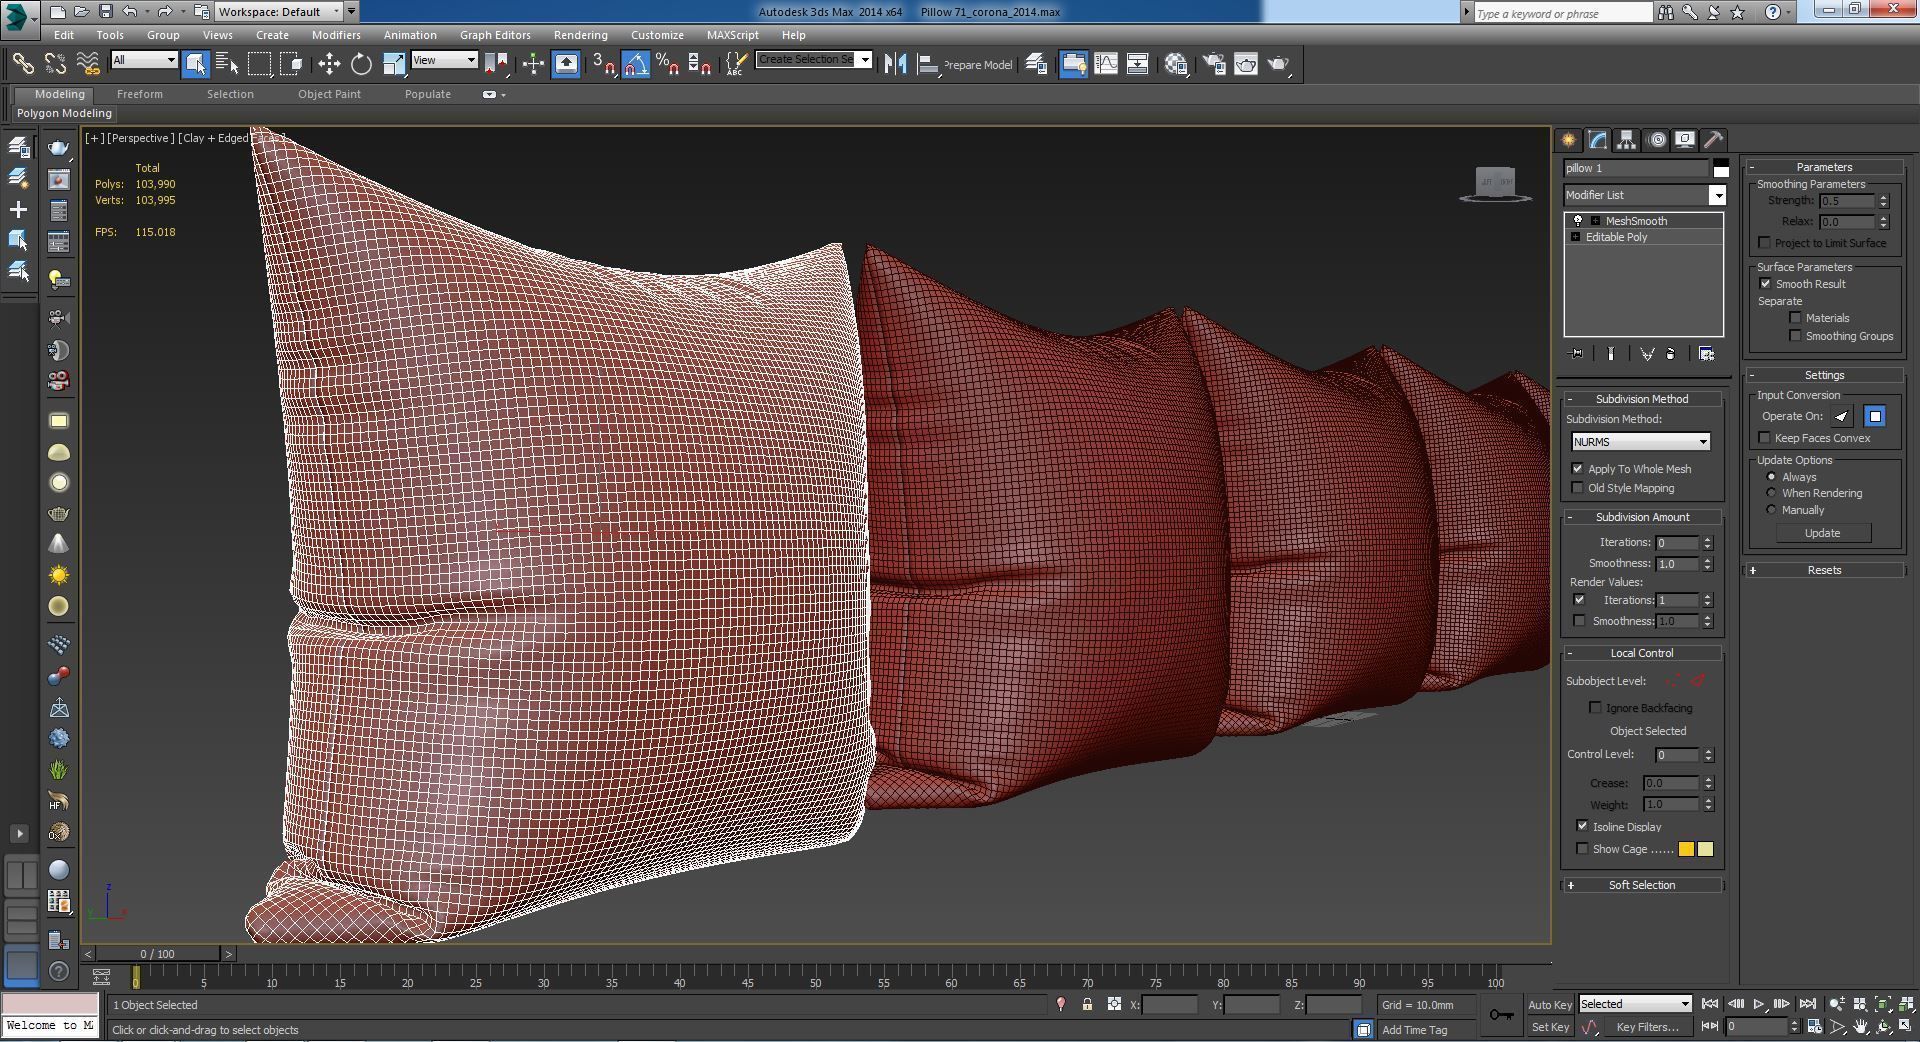1920x1042 pixels.
Task: Click the ViewCube in viewport
Action: pos(1495,183)
